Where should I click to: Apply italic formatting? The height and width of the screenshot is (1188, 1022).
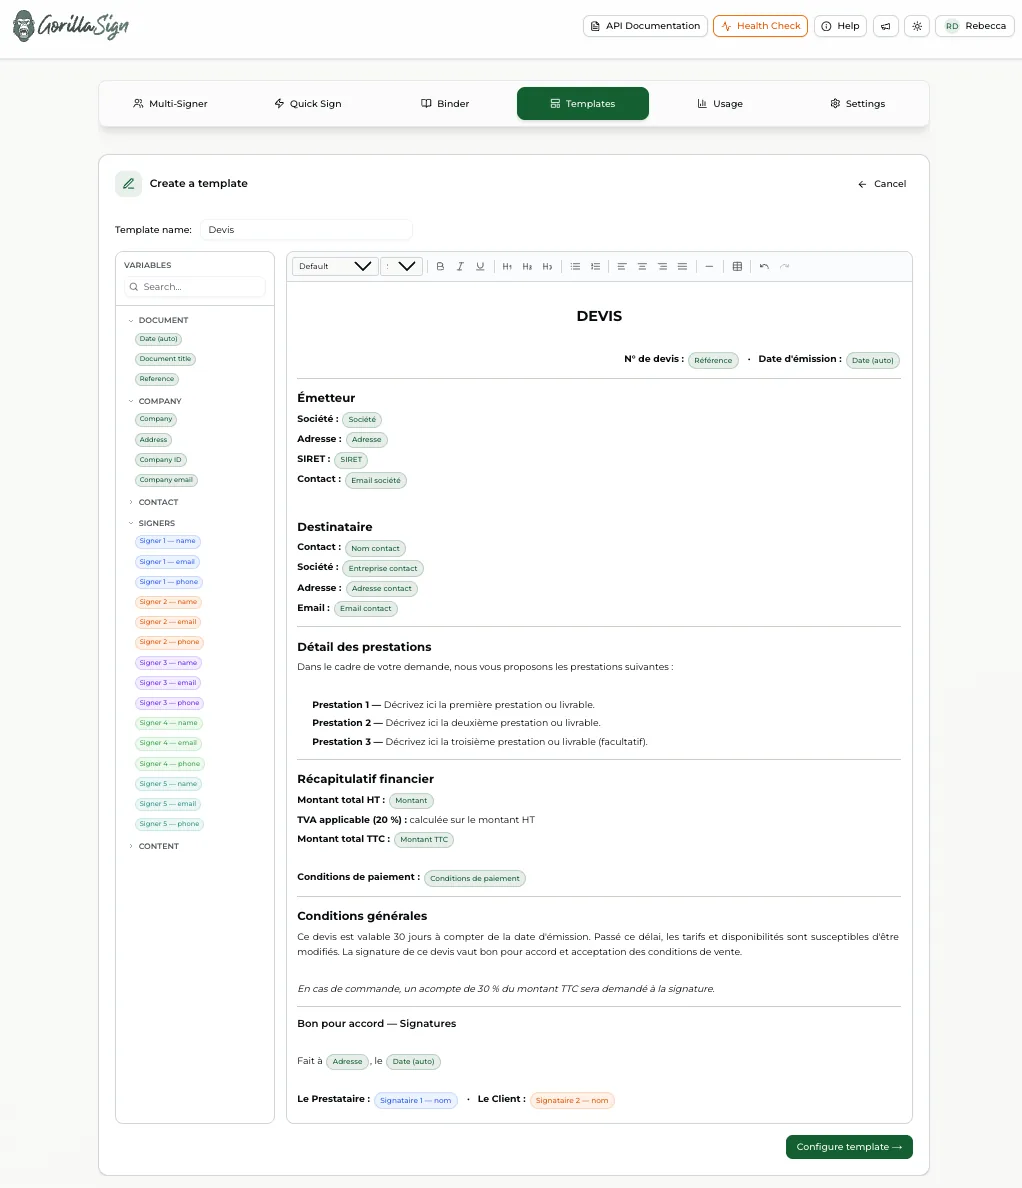click(460, 266)
